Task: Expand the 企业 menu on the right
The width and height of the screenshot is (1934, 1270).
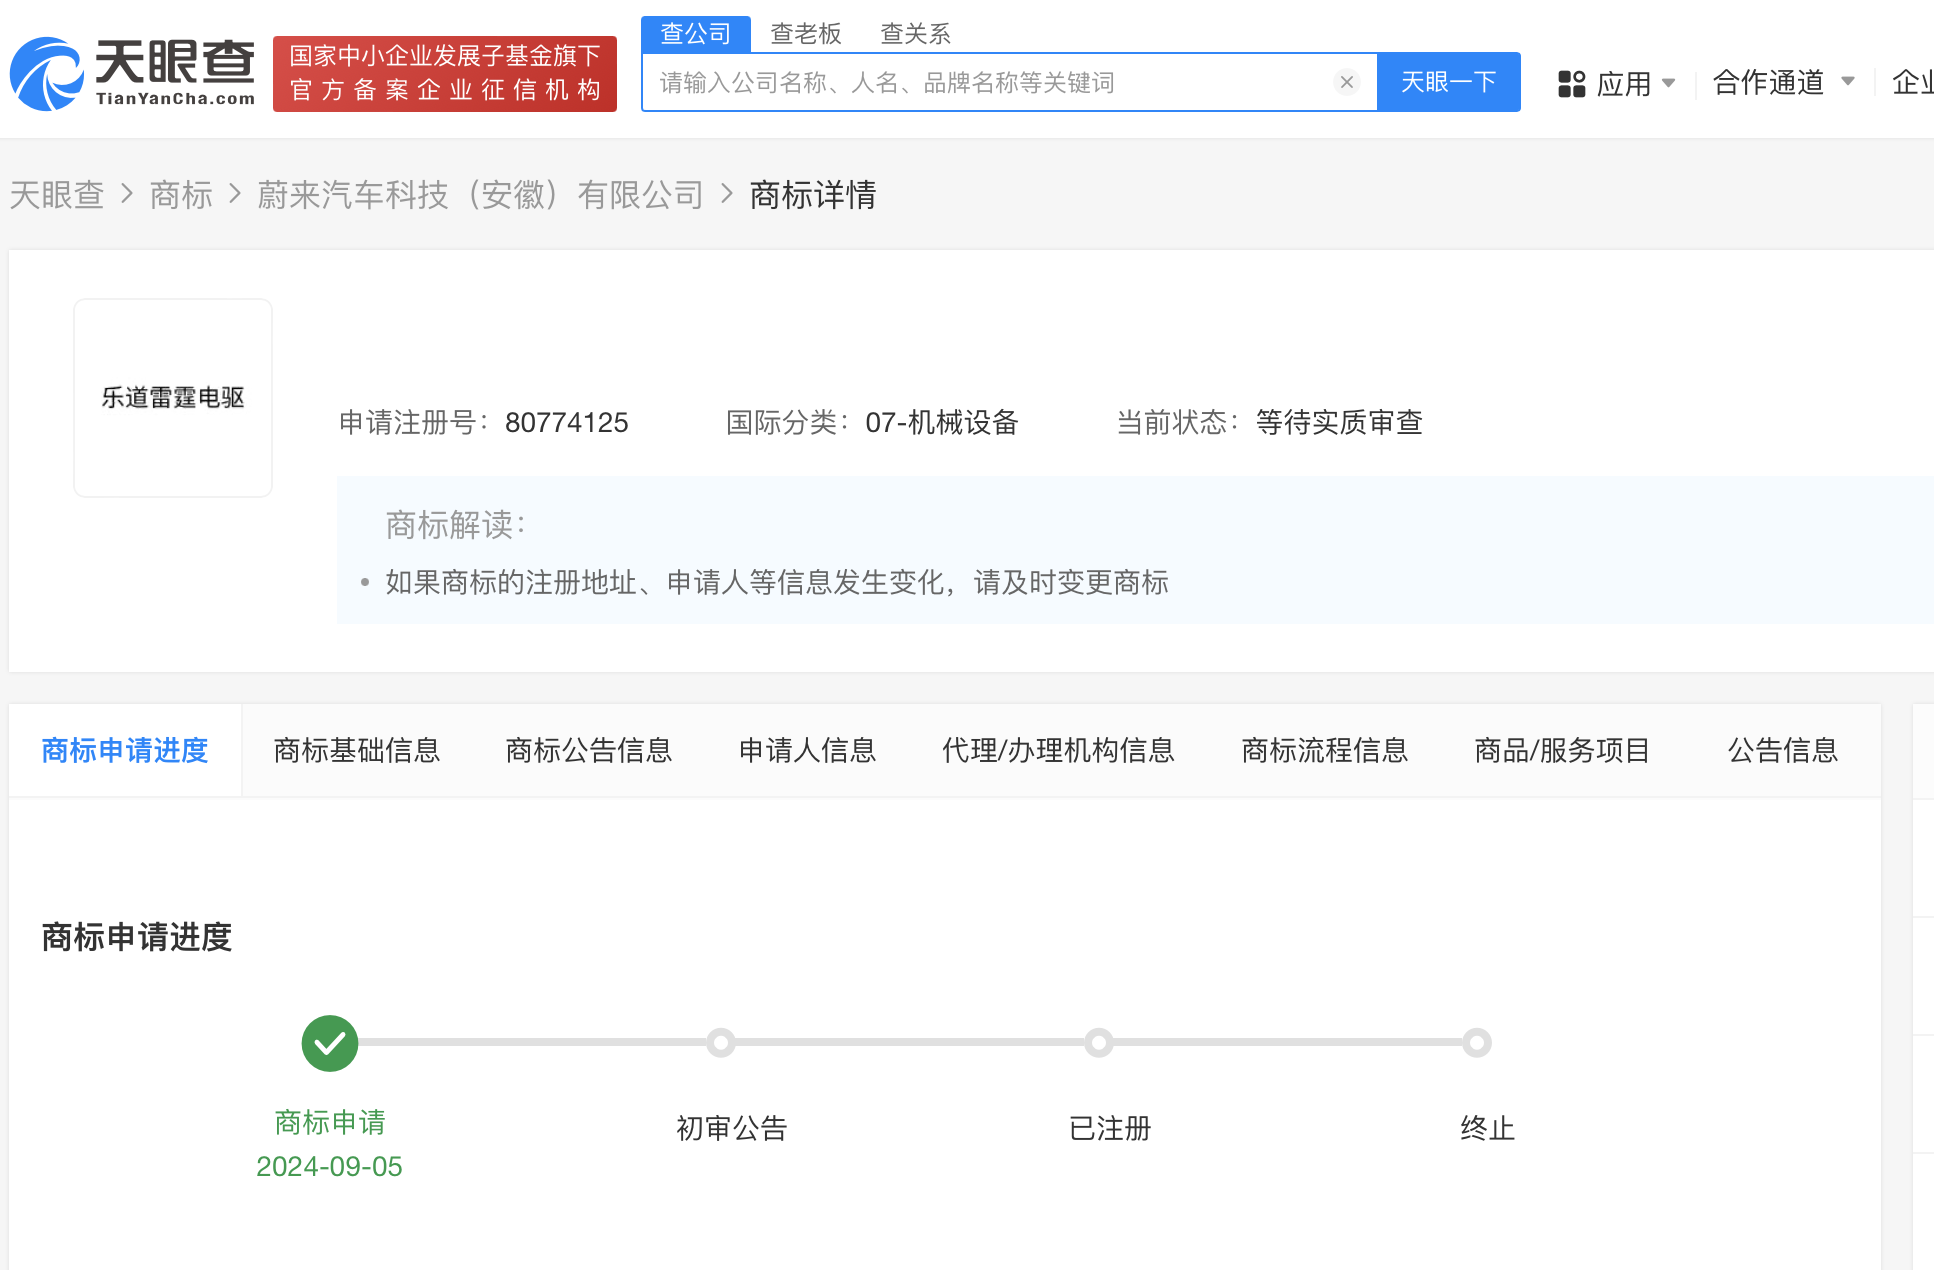Action: (1911, 82)
